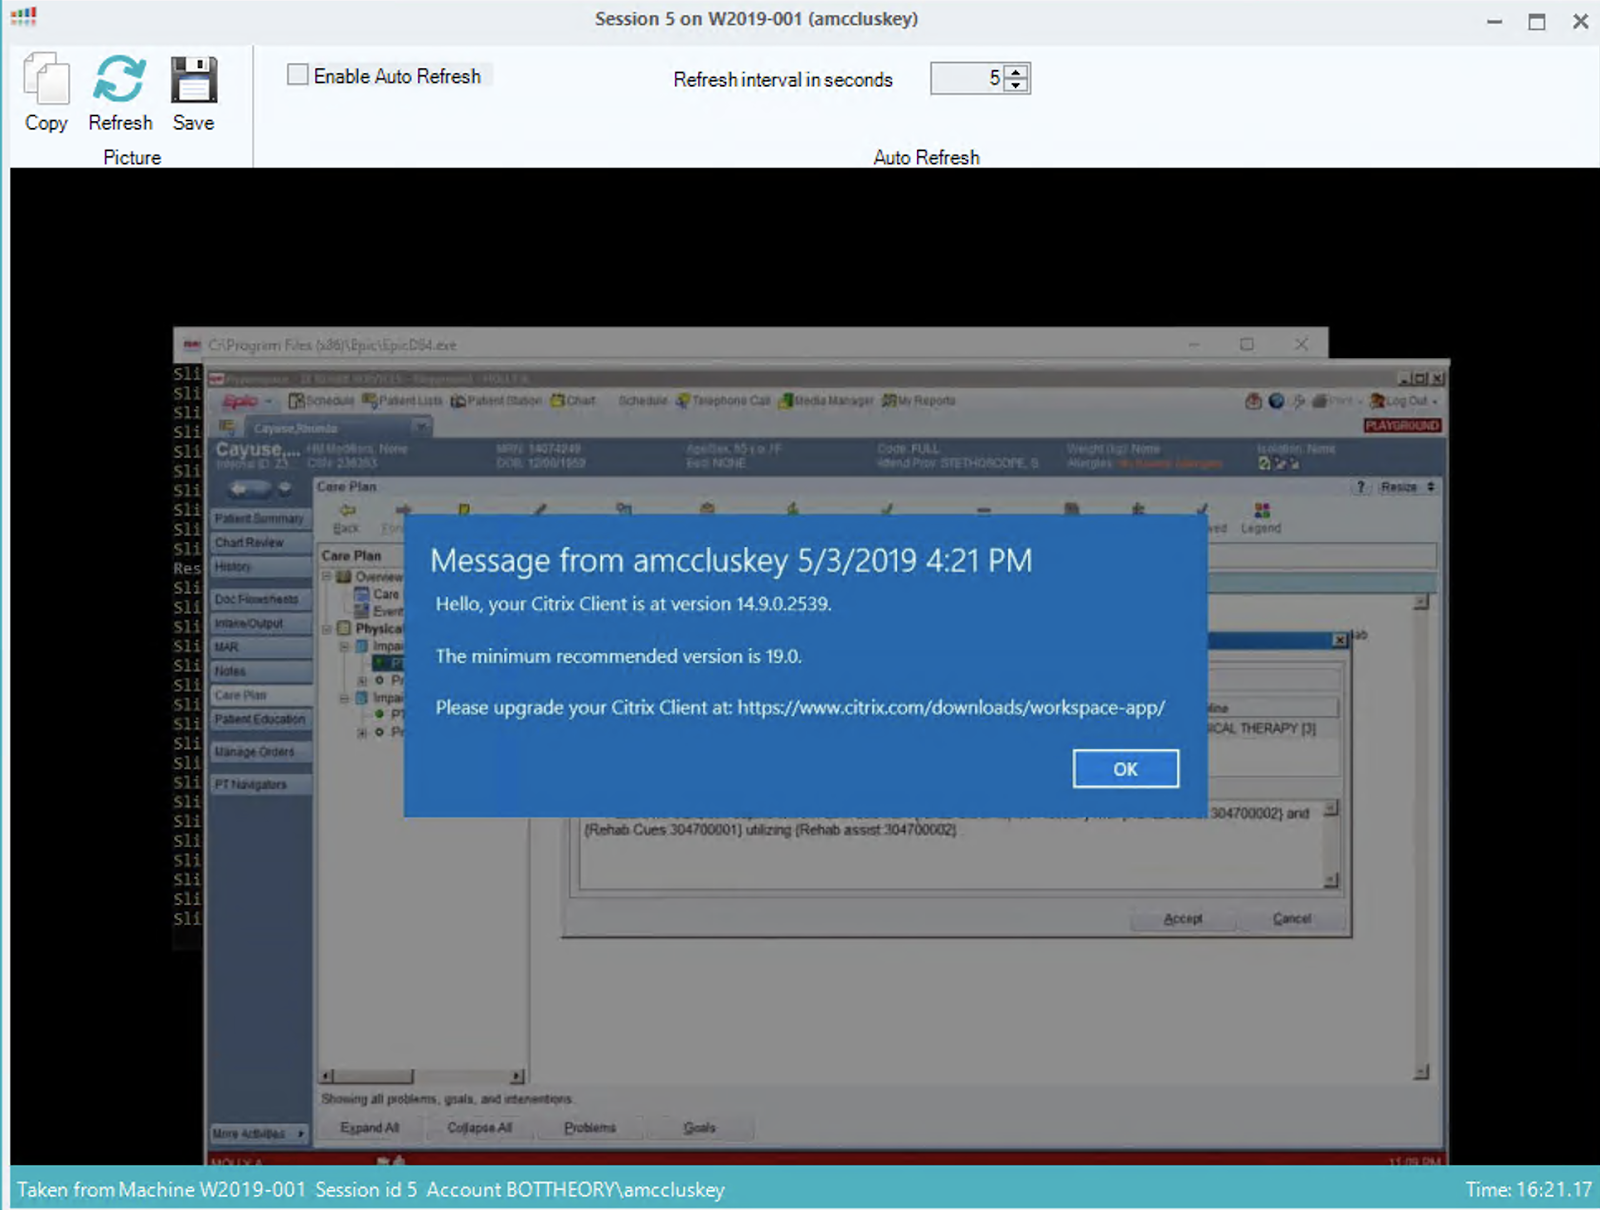Increase refresh interval with up arrow
Screen dimensions: 1600x1210
point(1016,71)
